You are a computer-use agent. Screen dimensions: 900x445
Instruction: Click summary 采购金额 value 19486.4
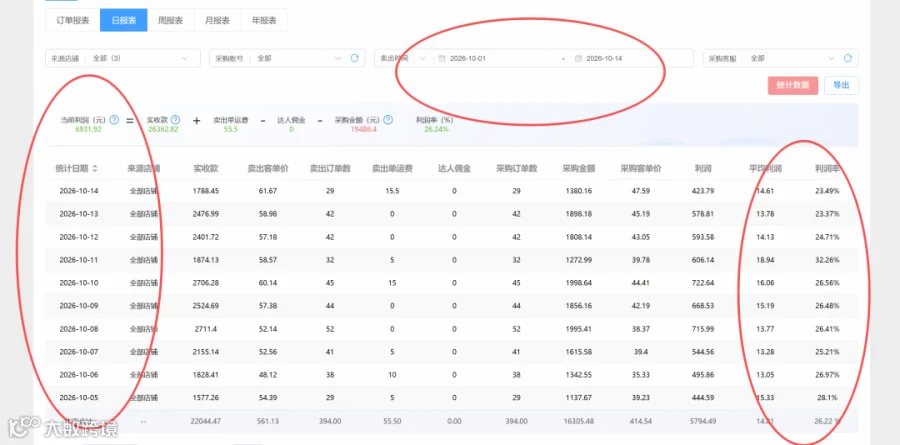pyautogui.click(x=363, y=130)
